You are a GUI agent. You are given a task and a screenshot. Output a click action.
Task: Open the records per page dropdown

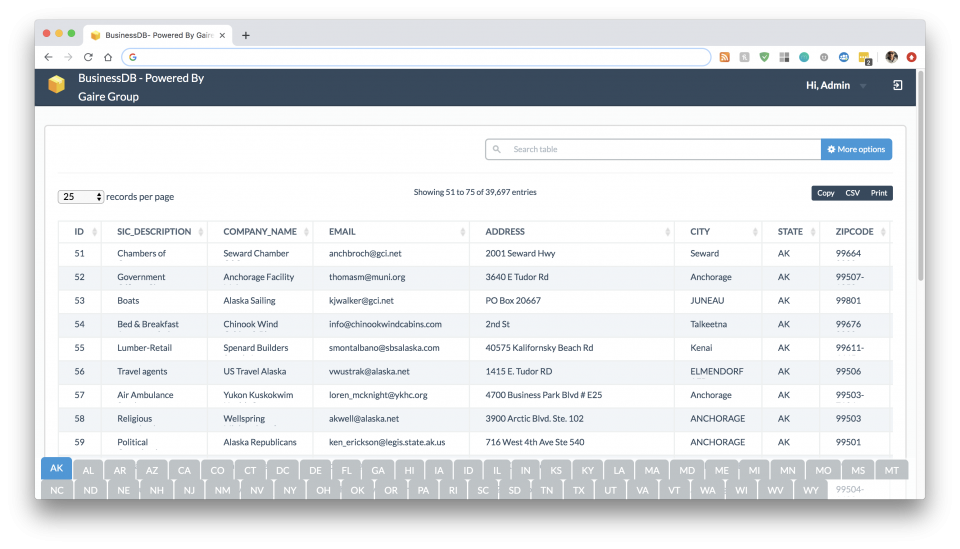[x=81, y=197]
